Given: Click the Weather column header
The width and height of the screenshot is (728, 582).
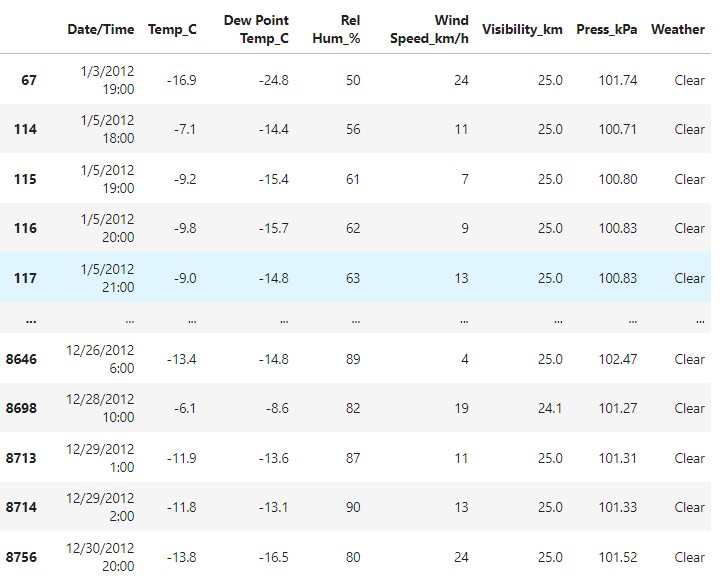Looking at the screenshot, I should (677, 29).
